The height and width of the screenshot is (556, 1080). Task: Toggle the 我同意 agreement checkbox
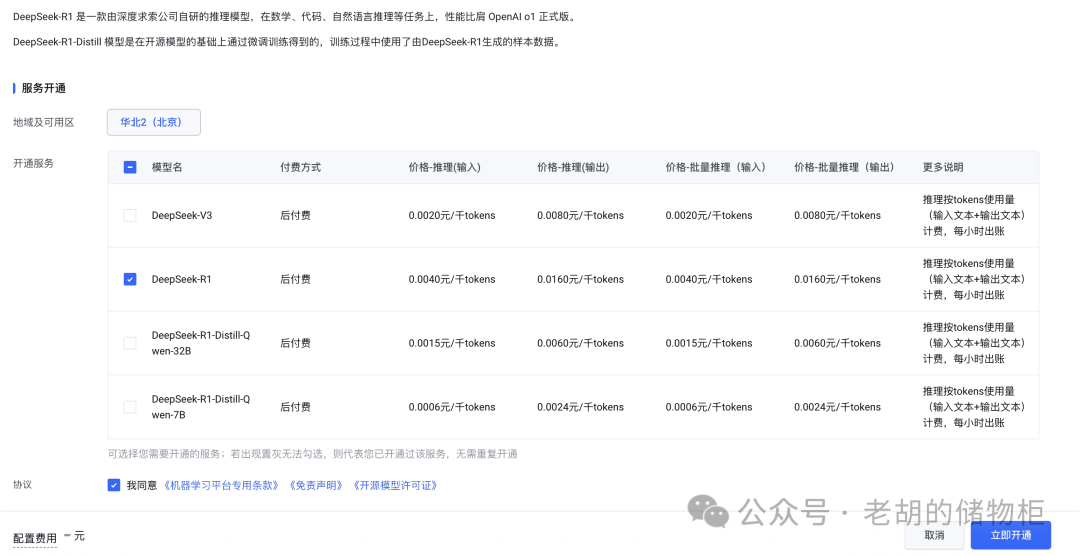click(x=114, y=485)
